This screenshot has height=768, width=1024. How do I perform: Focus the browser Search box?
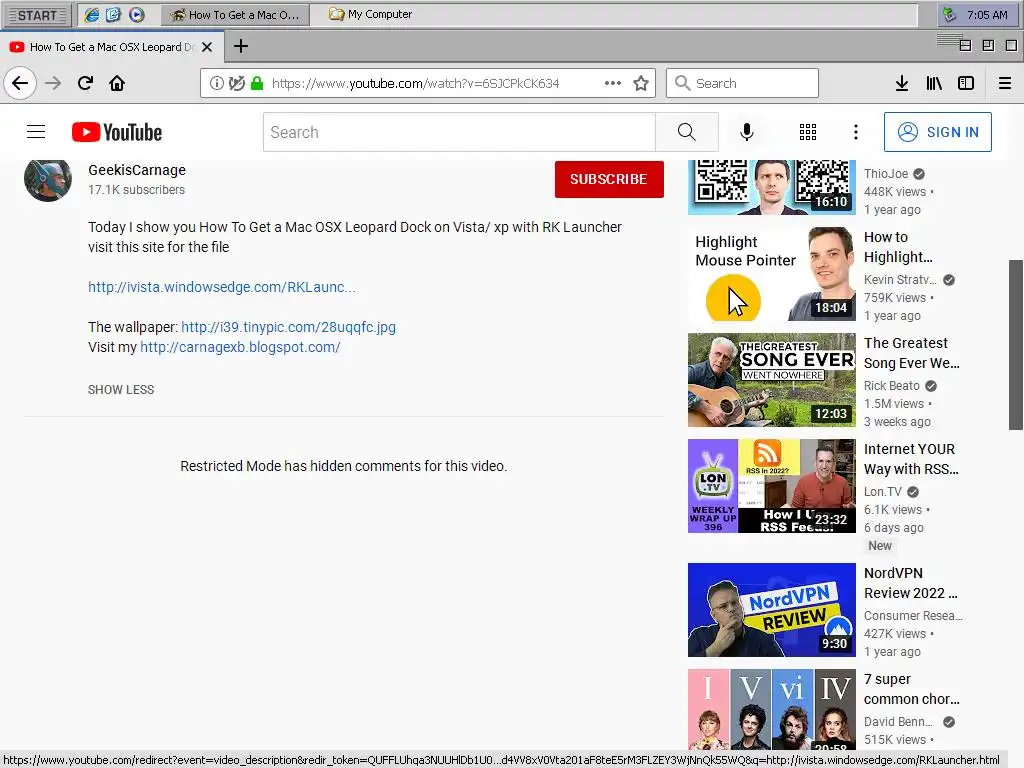742,83
